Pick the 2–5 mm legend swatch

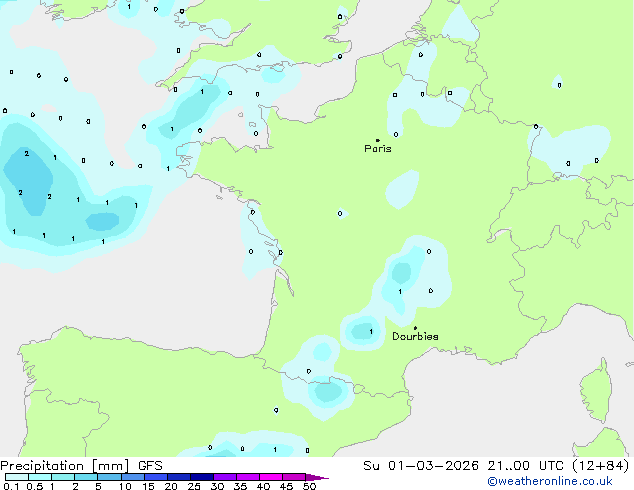click(x=86, y=477)
